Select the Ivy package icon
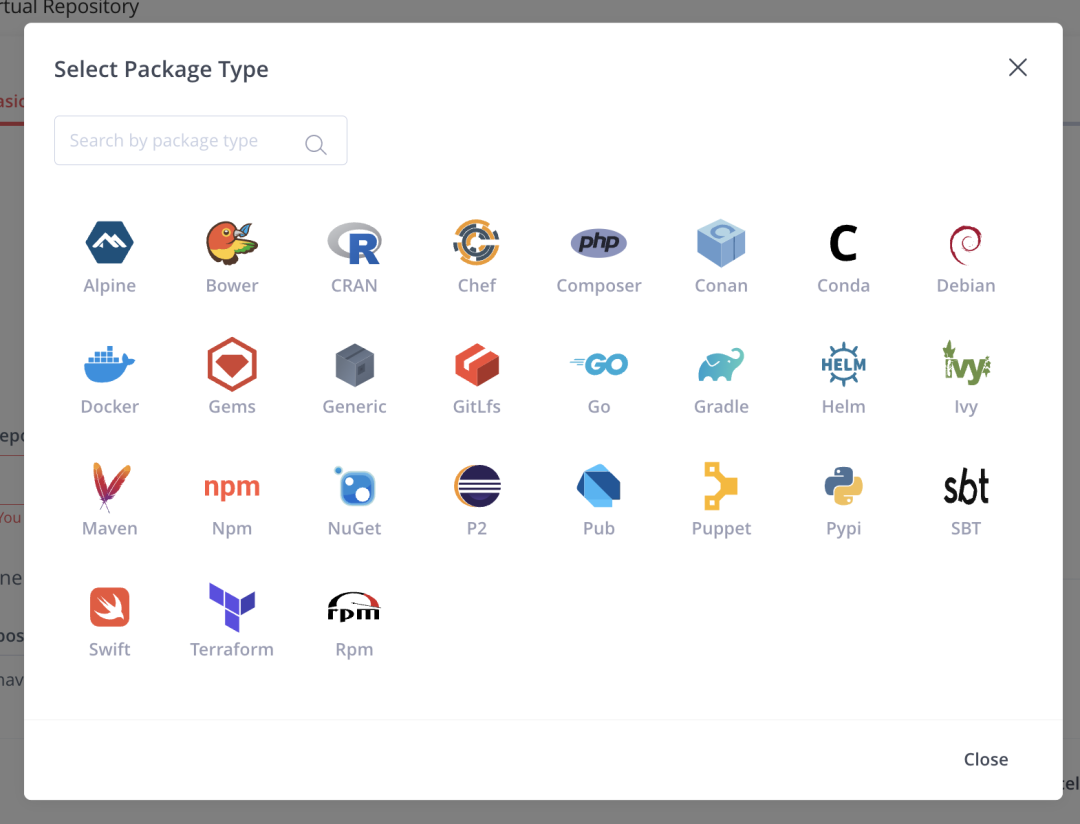Image resolution: width=1080 pixels, height=824 pixels. click(x=966, y=363)
